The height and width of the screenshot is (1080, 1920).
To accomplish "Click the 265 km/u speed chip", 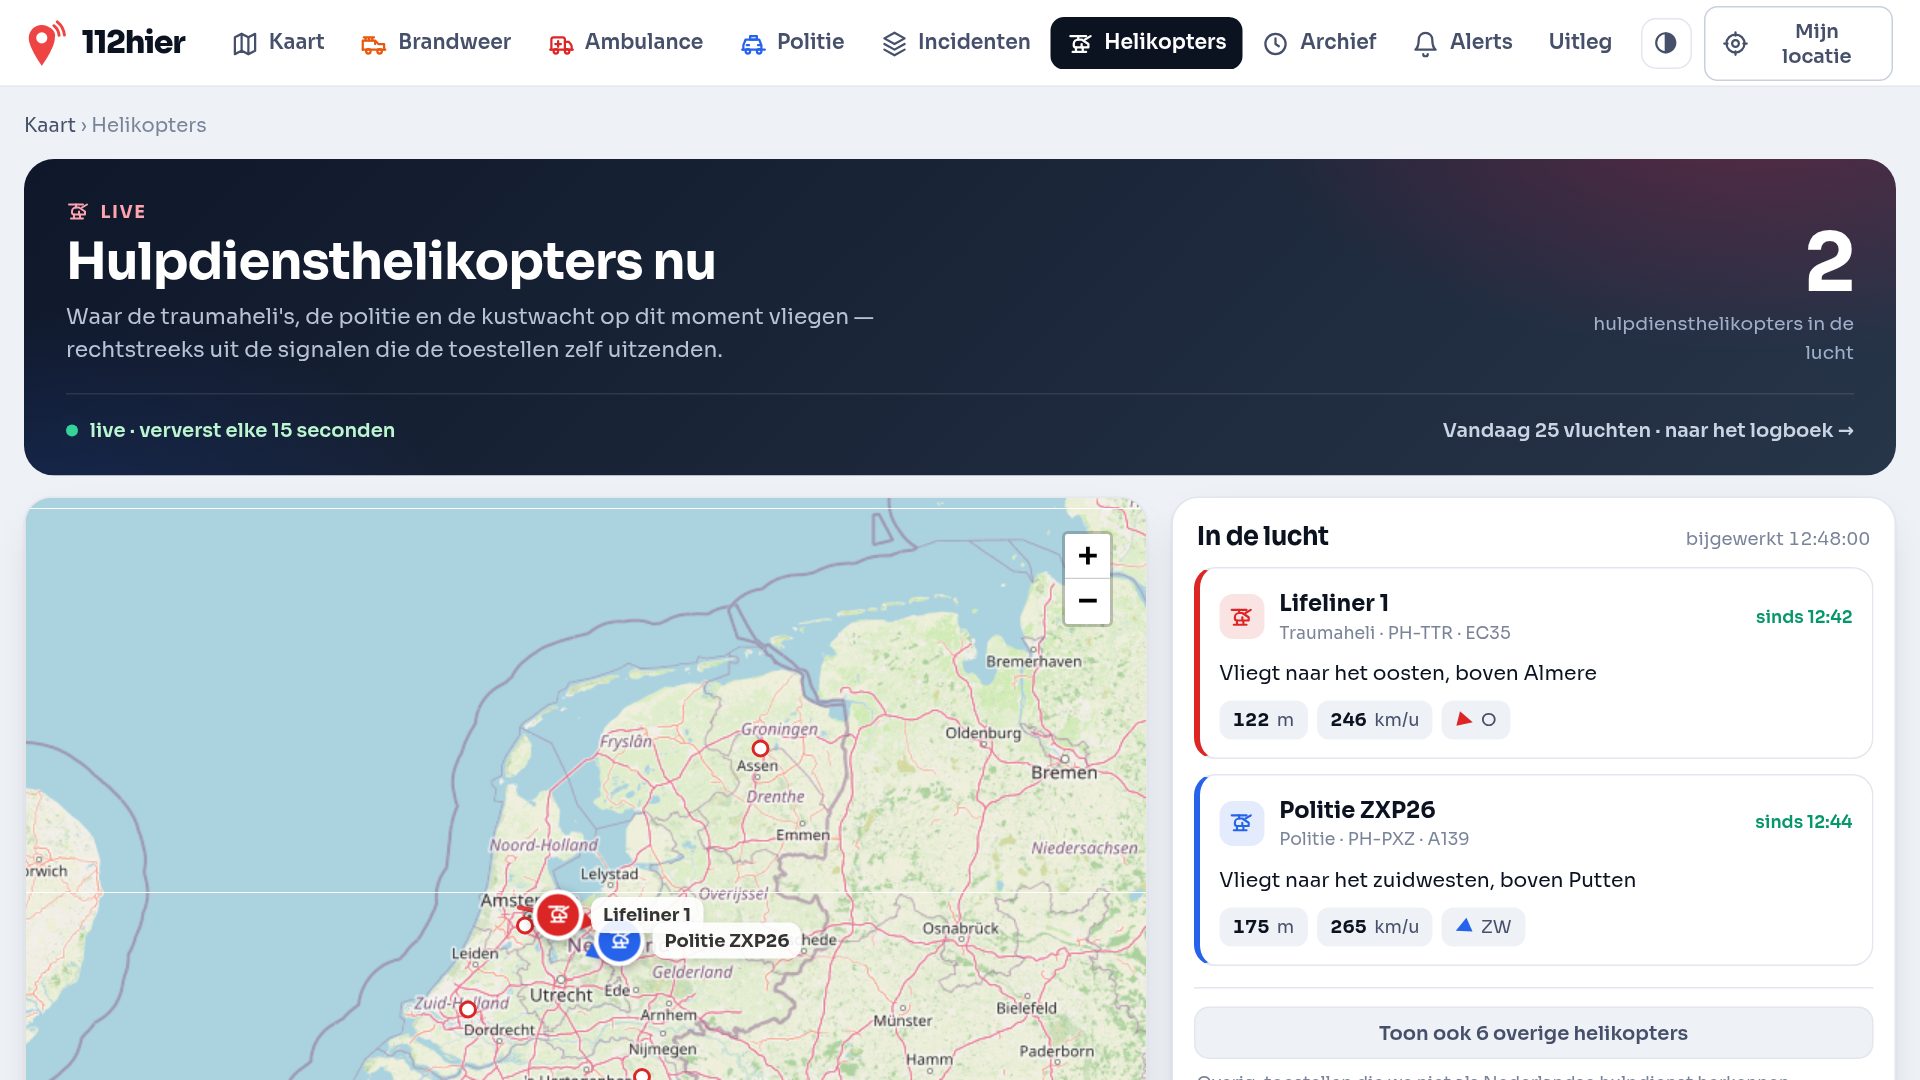I will click(x=1374, y=927).
